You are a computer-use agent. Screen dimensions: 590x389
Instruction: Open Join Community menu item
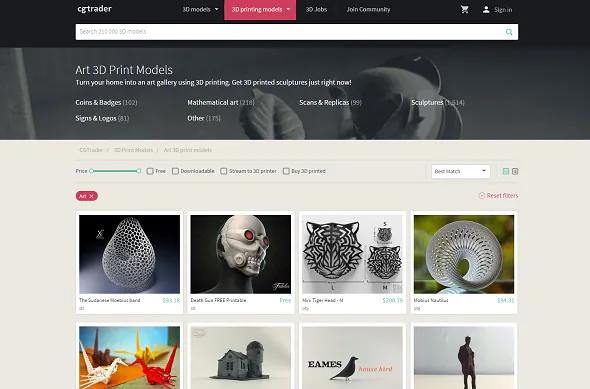click(368, 9)
